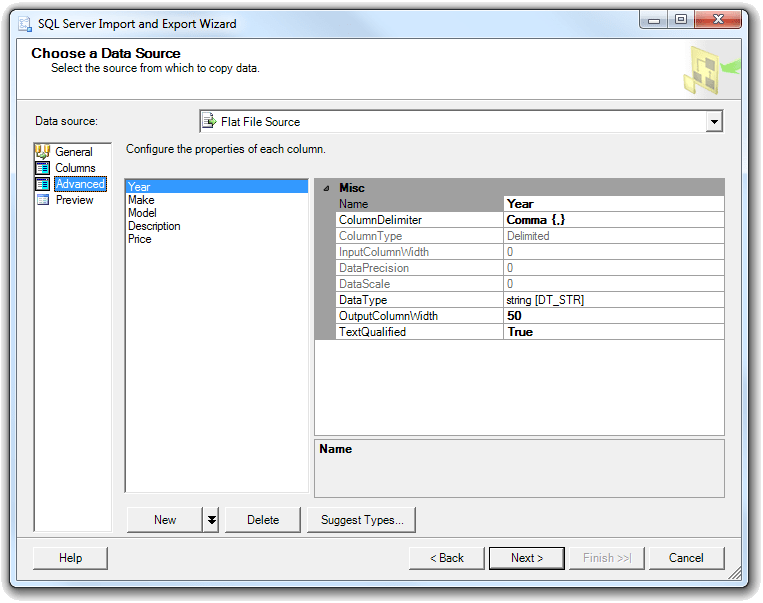Select the DataScale property label
This screenshot has height=603, width=763.
(x=364, y=284)
